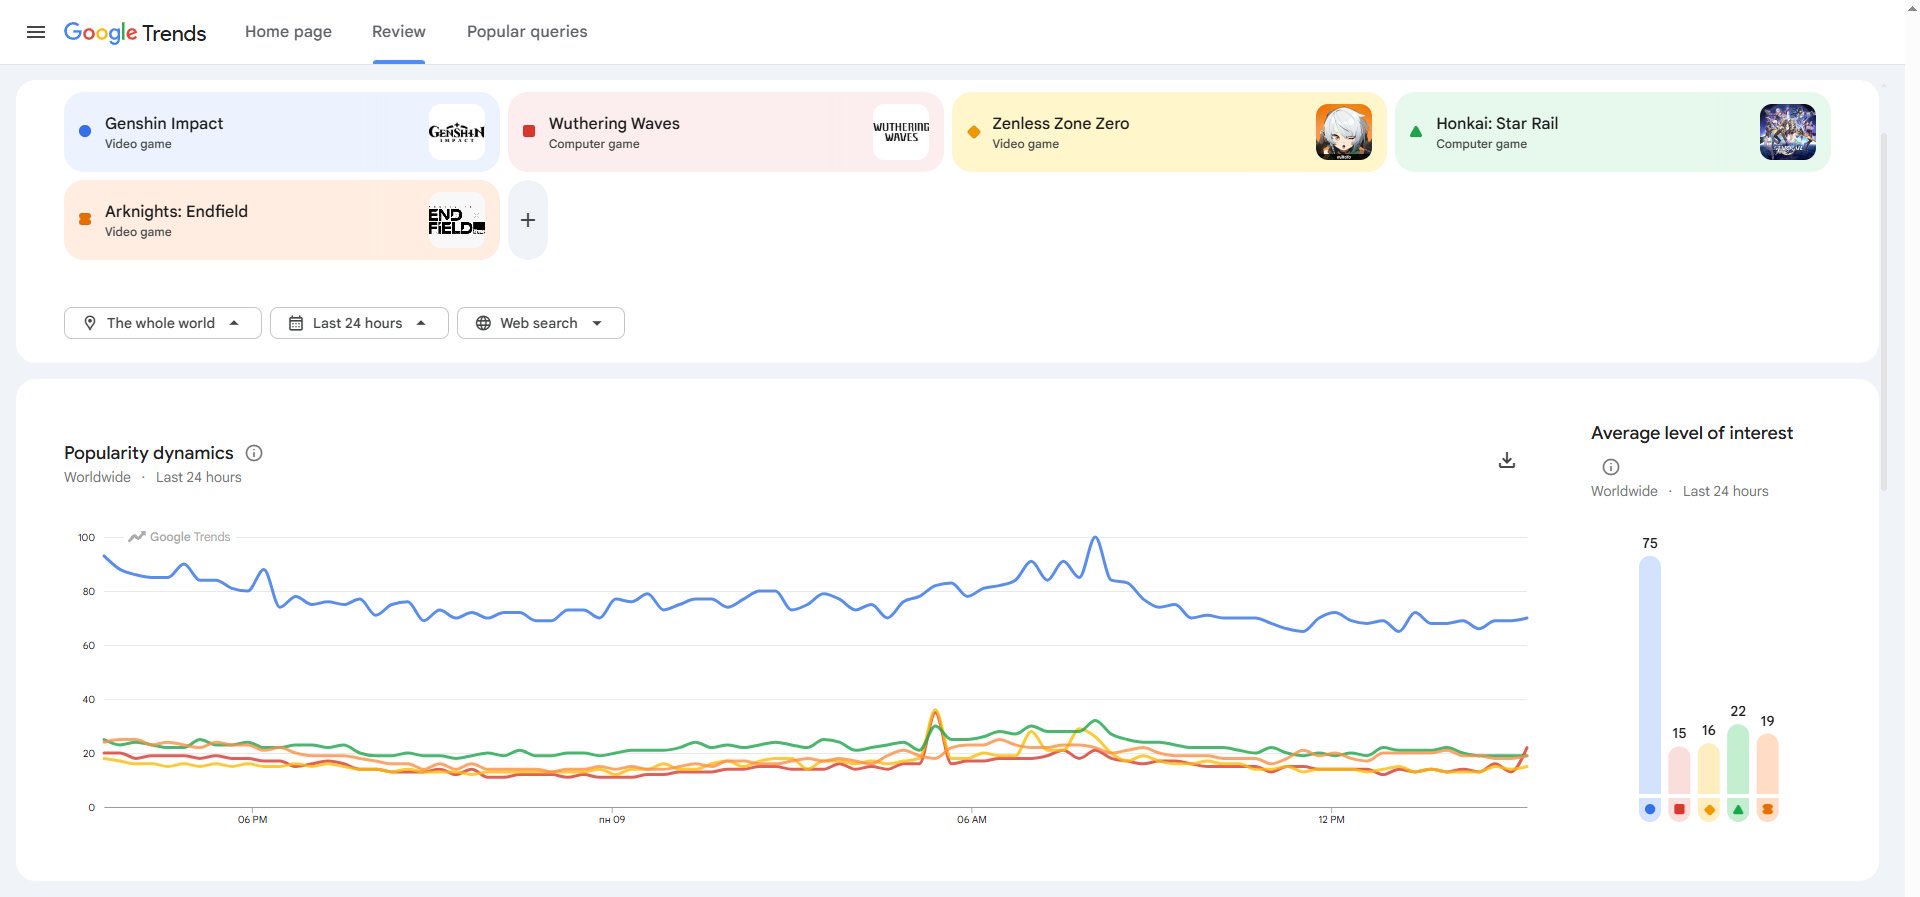Select the Review tab

pyautogui.click(x=398, y=32)
